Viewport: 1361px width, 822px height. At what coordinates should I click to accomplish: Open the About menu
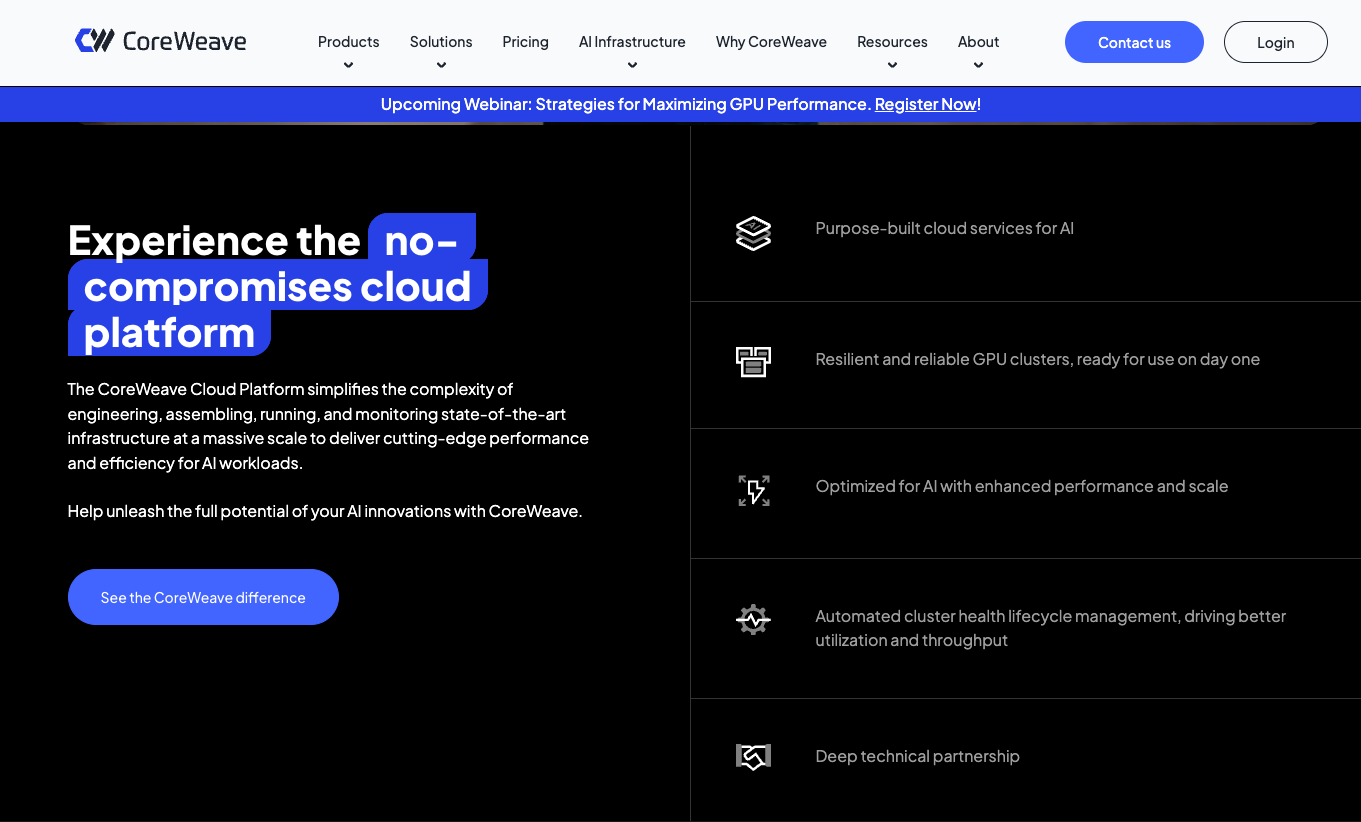tap(978, 42)
